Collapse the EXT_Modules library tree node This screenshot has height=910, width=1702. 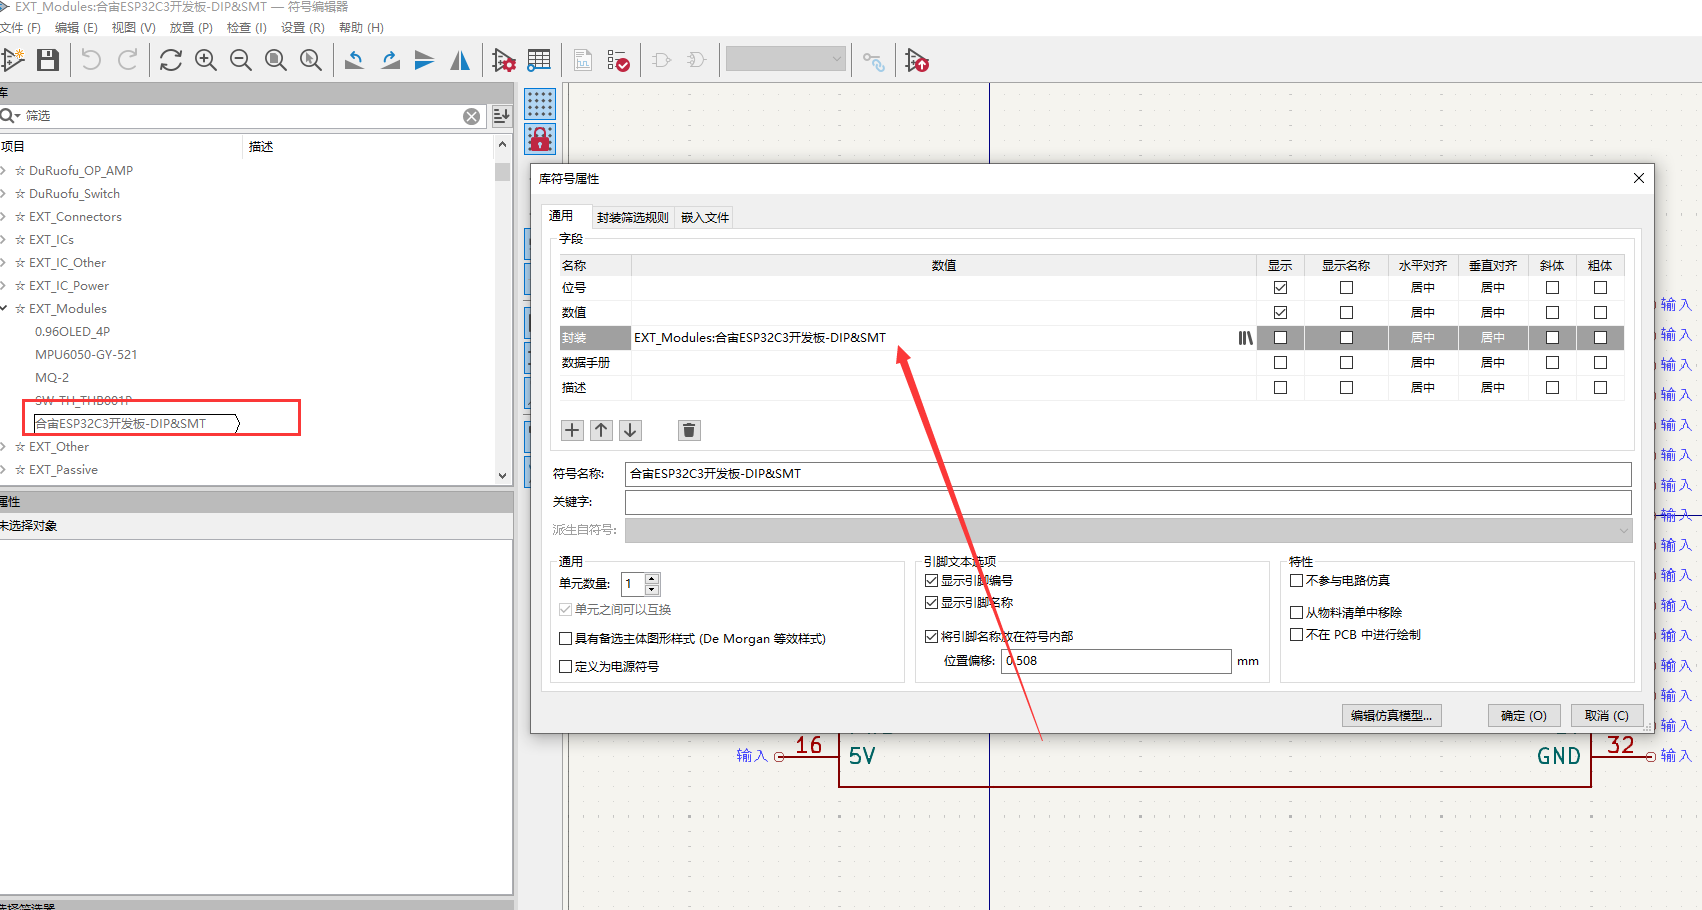tap(5, 309)
